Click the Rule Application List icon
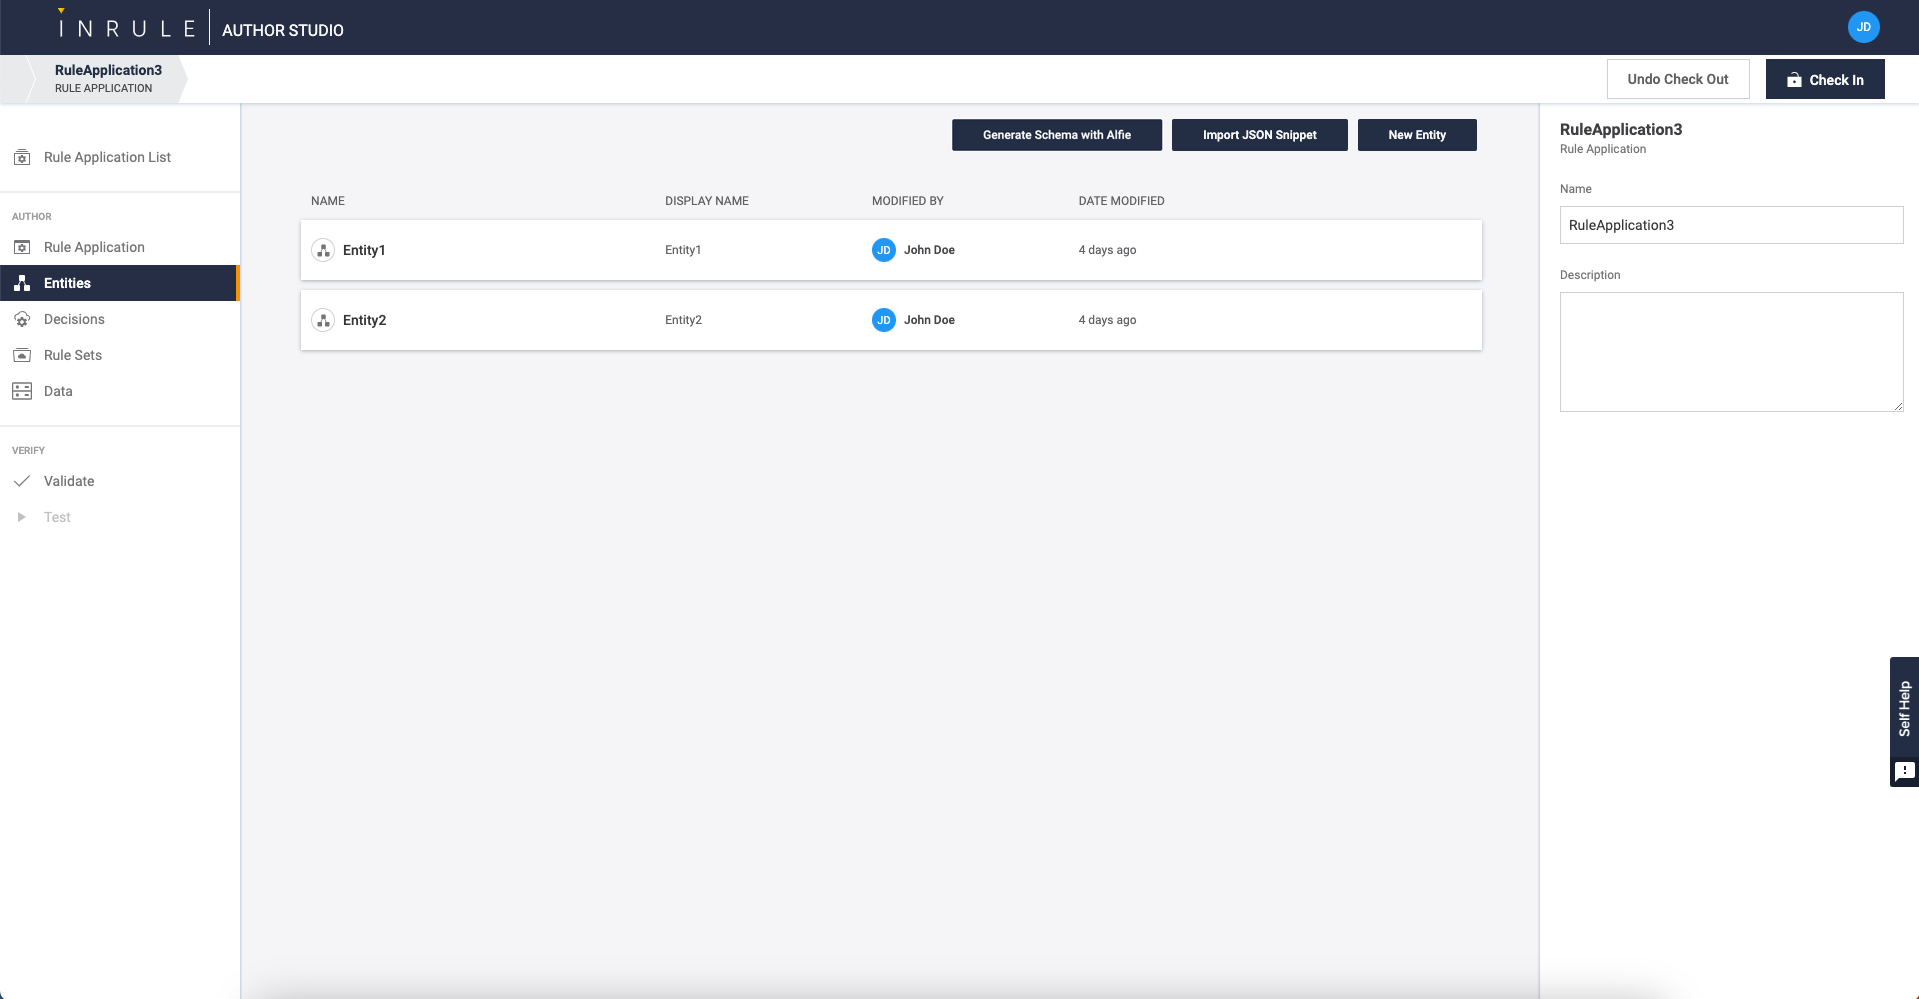The height and width of the screenshot is (999, 1919). 22,157
